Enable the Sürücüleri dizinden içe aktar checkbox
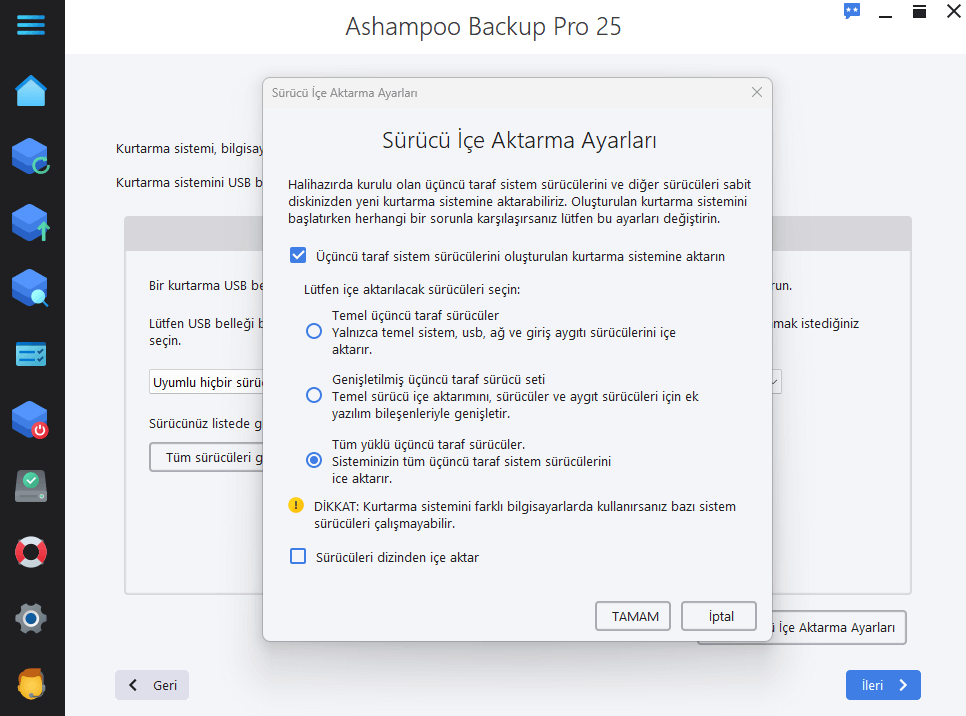The width and height of the screenshot is (966, 716). coord(298,556)
